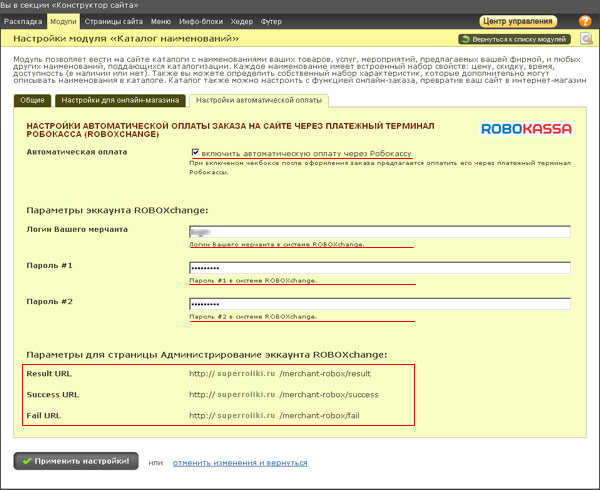Select the Модули menu tab
The height and width of the screenshot is (490, 600).
tap(64, 21)
